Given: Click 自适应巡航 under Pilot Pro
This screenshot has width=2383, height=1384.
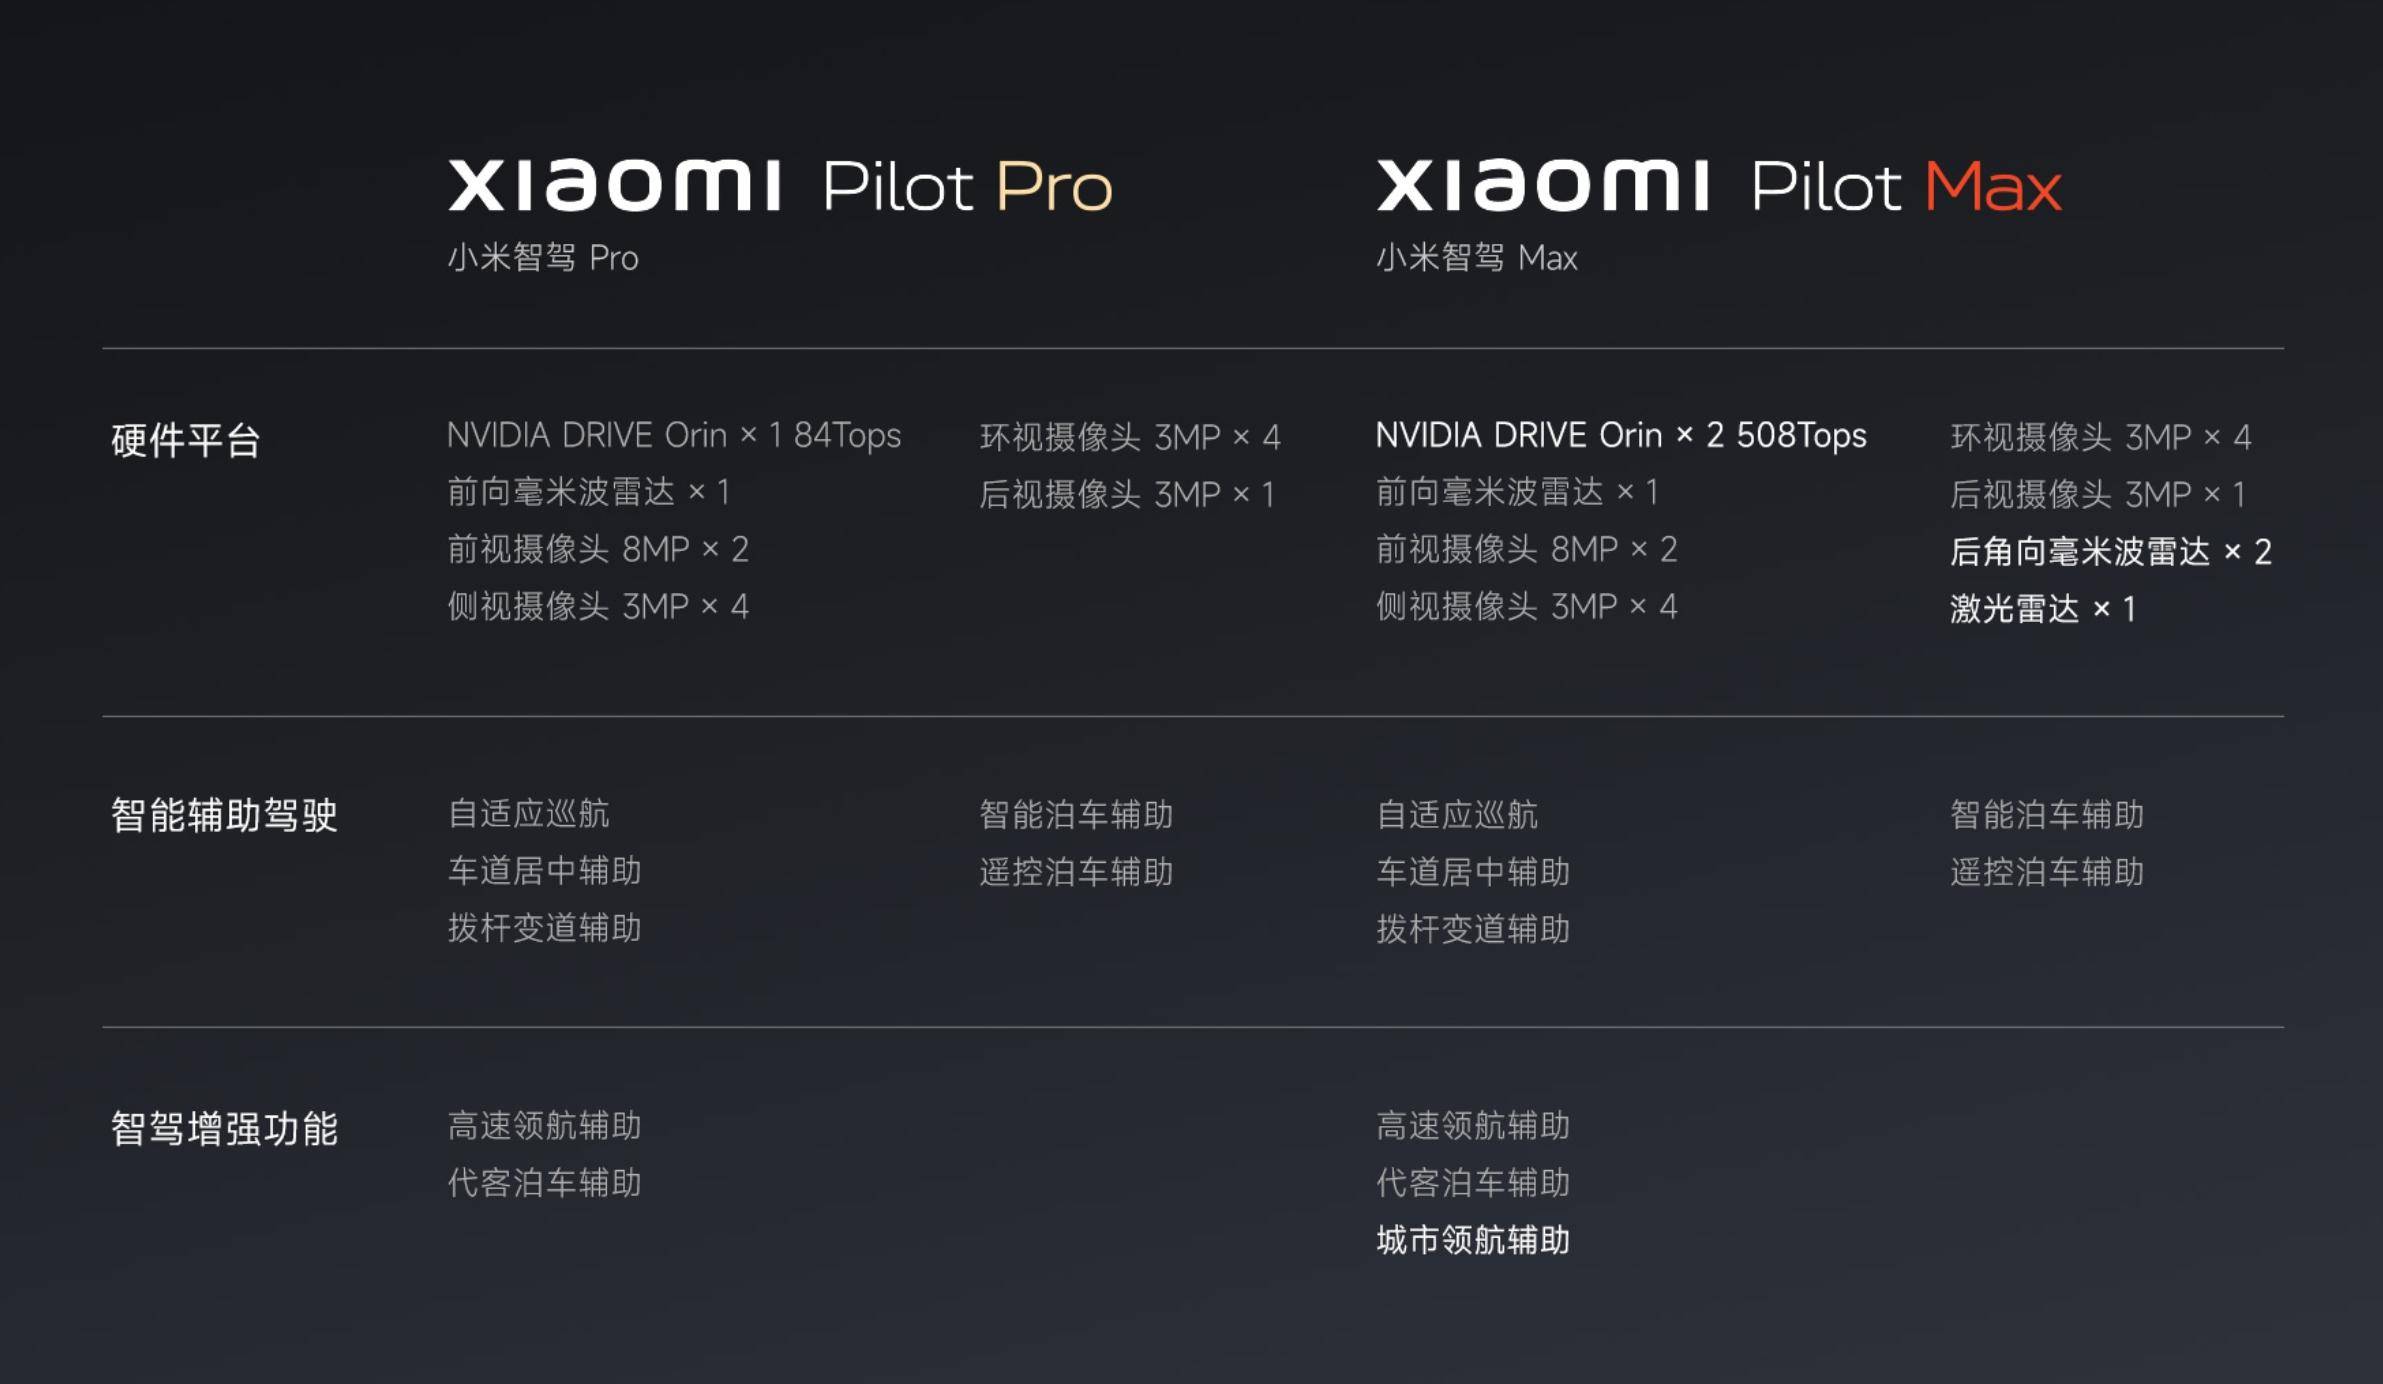Looking at the screenshot, I should pos(528,814).
